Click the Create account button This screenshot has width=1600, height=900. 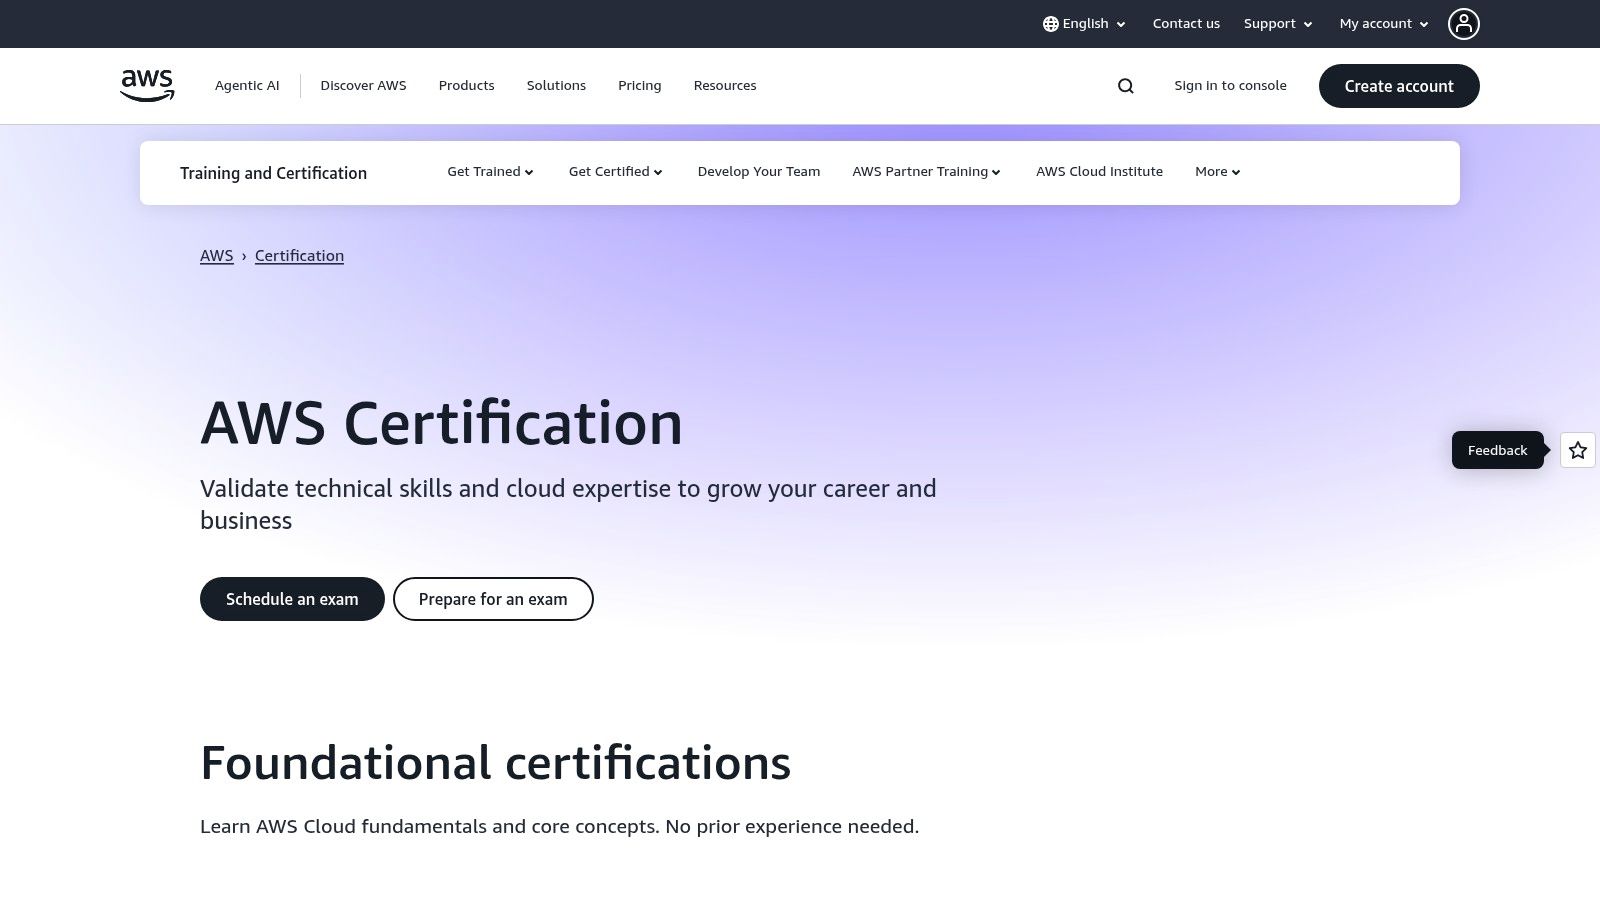1399,86
